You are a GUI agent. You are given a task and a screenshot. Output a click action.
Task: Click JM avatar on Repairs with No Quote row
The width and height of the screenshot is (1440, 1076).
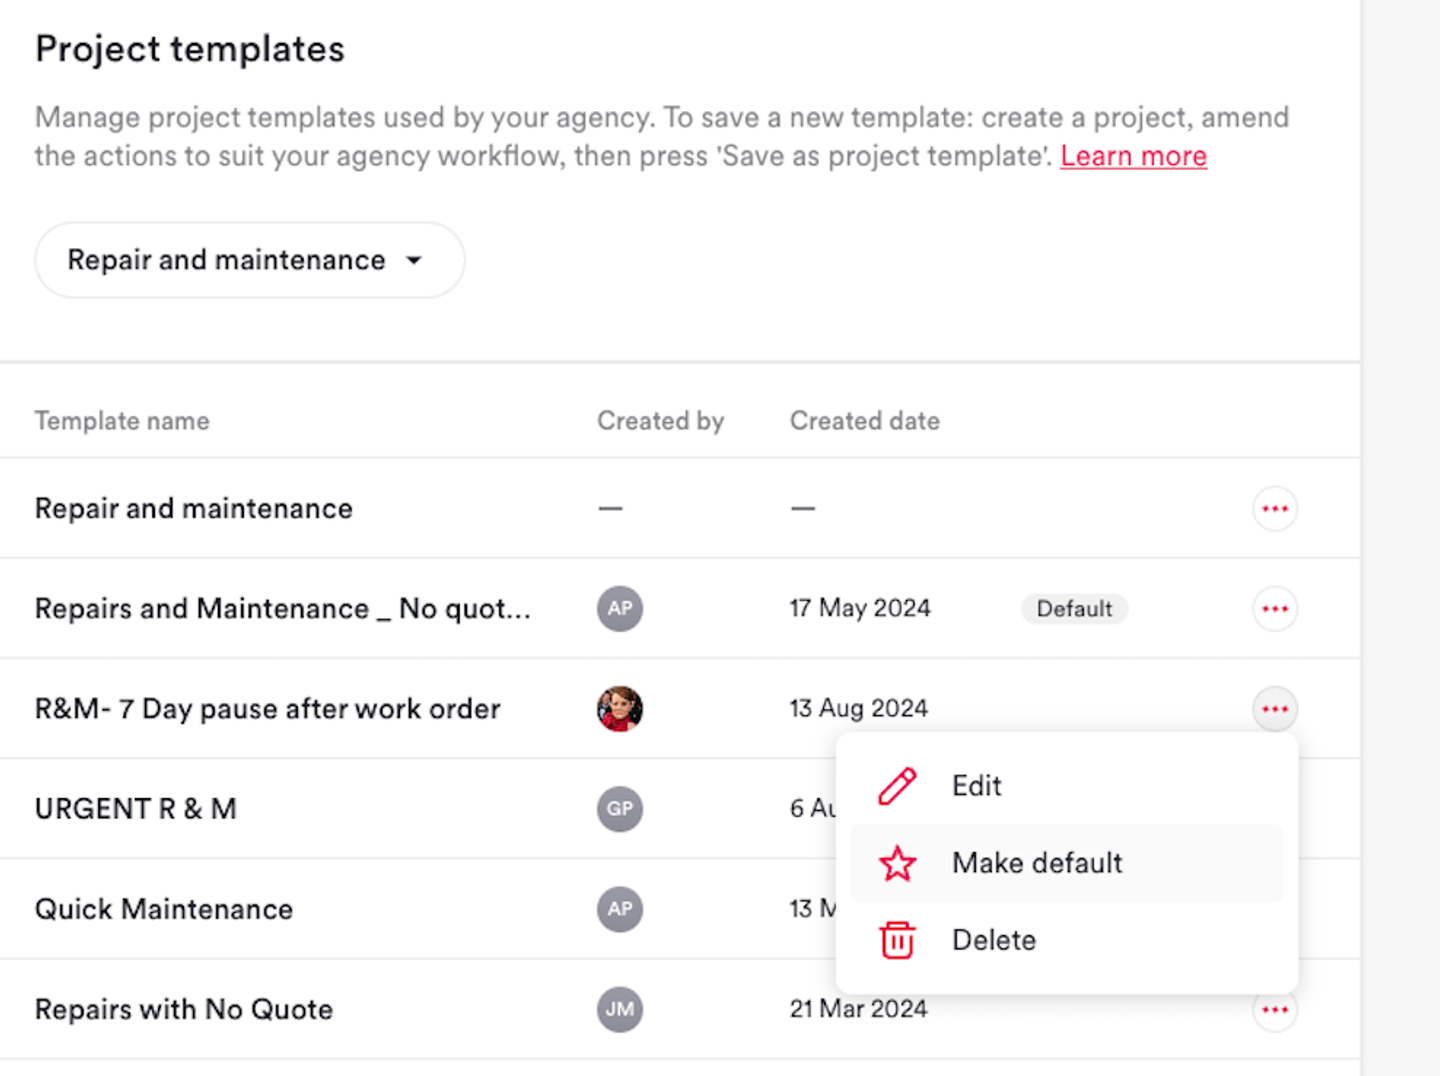[620, 1010]
